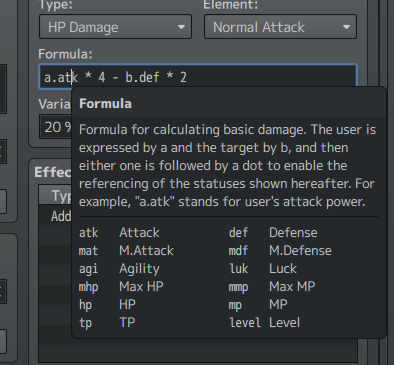Click the mdf M.Defense entry in tooltip
The height and width of the screenshot is (365, 394).
tap(280, 250)
